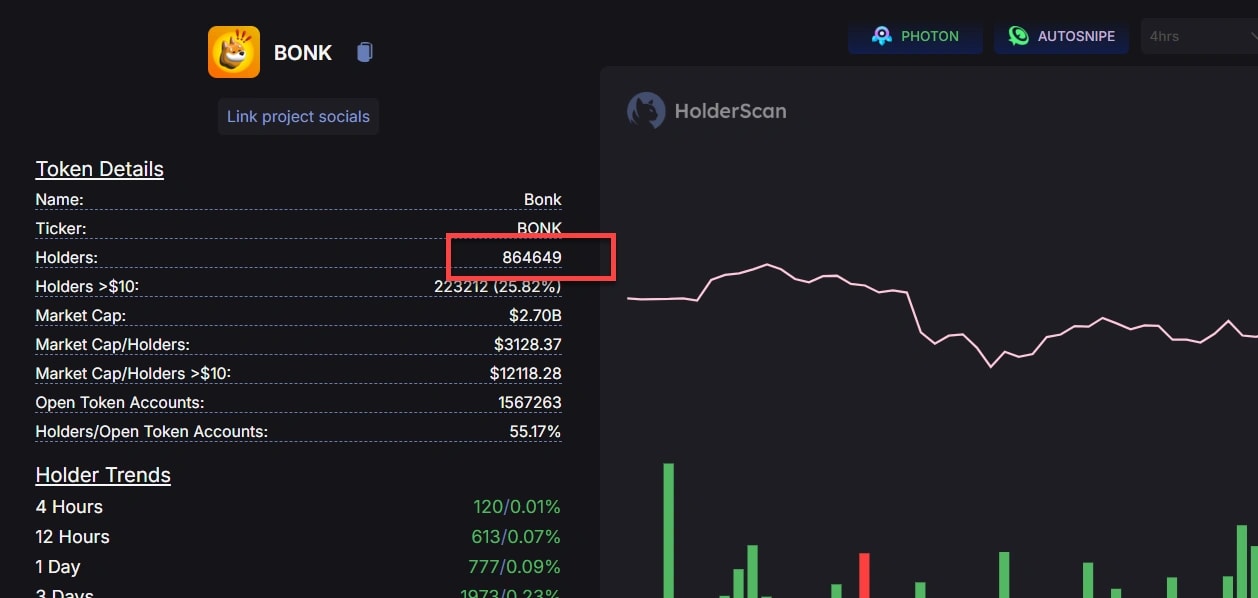Open the AUTOSNIPE trading link
The width and height of the screenshot is (1258, 598).
(1061, 36)
